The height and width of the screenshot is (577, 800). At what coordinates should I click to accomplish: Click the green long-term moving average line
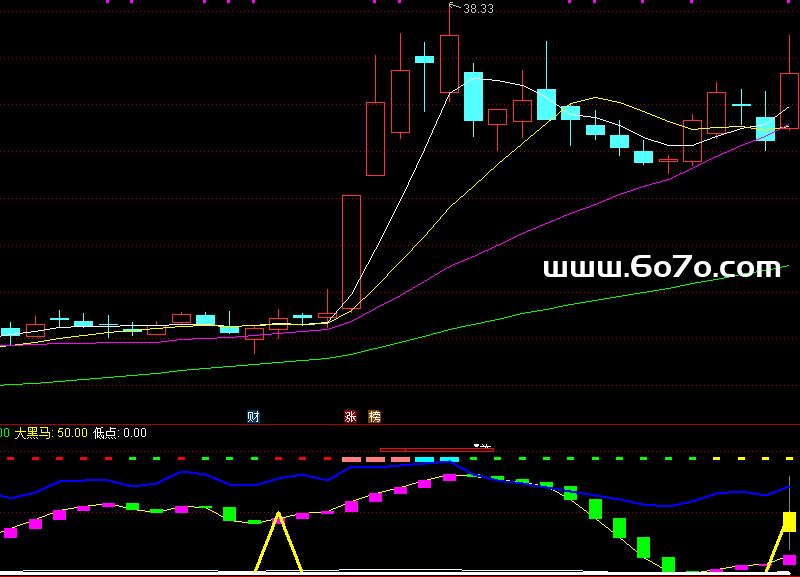(x=400, y=340)
